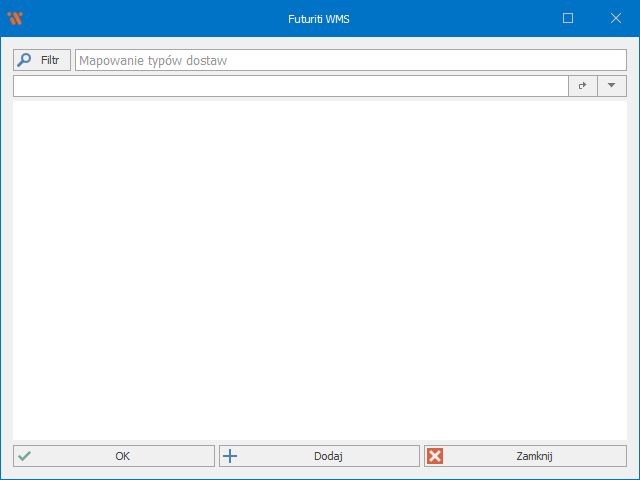Expand the dropdown arrow below the filter
This screenshot has width=640, height=480.
[611, 86]
